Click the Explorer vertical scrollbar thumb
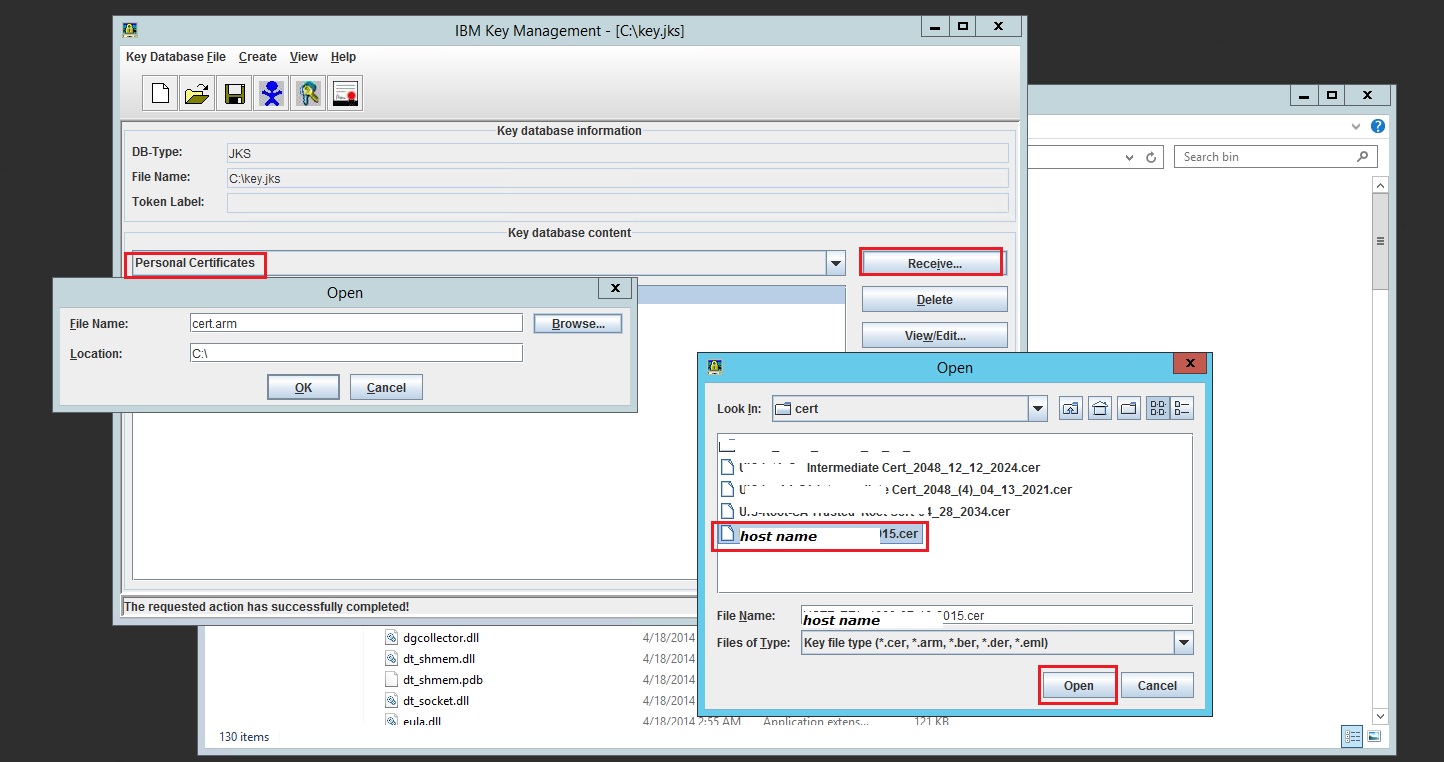The image size is (1444, 762). point(1380,241)
